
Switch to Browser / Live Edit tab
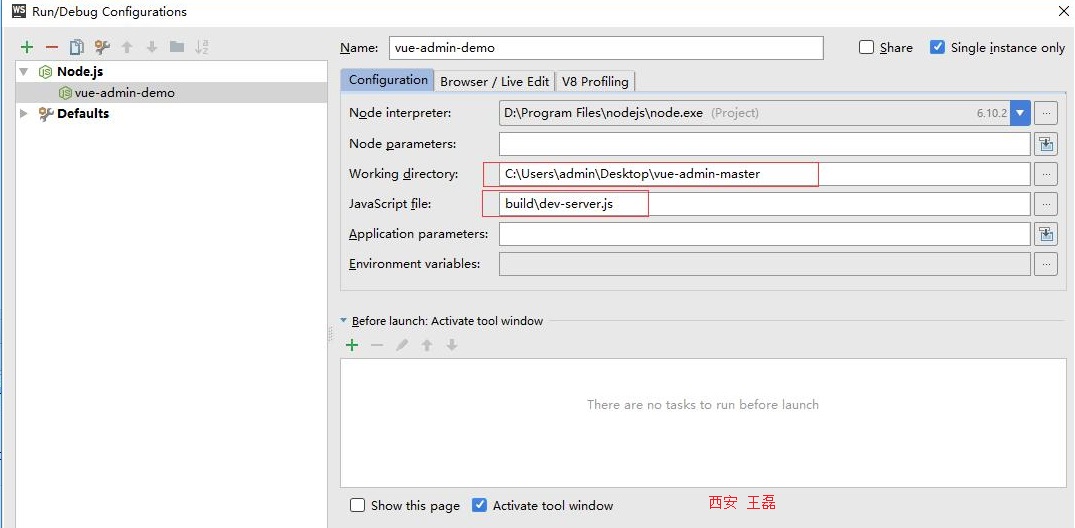pyautogui.click(x=494, y=81)
